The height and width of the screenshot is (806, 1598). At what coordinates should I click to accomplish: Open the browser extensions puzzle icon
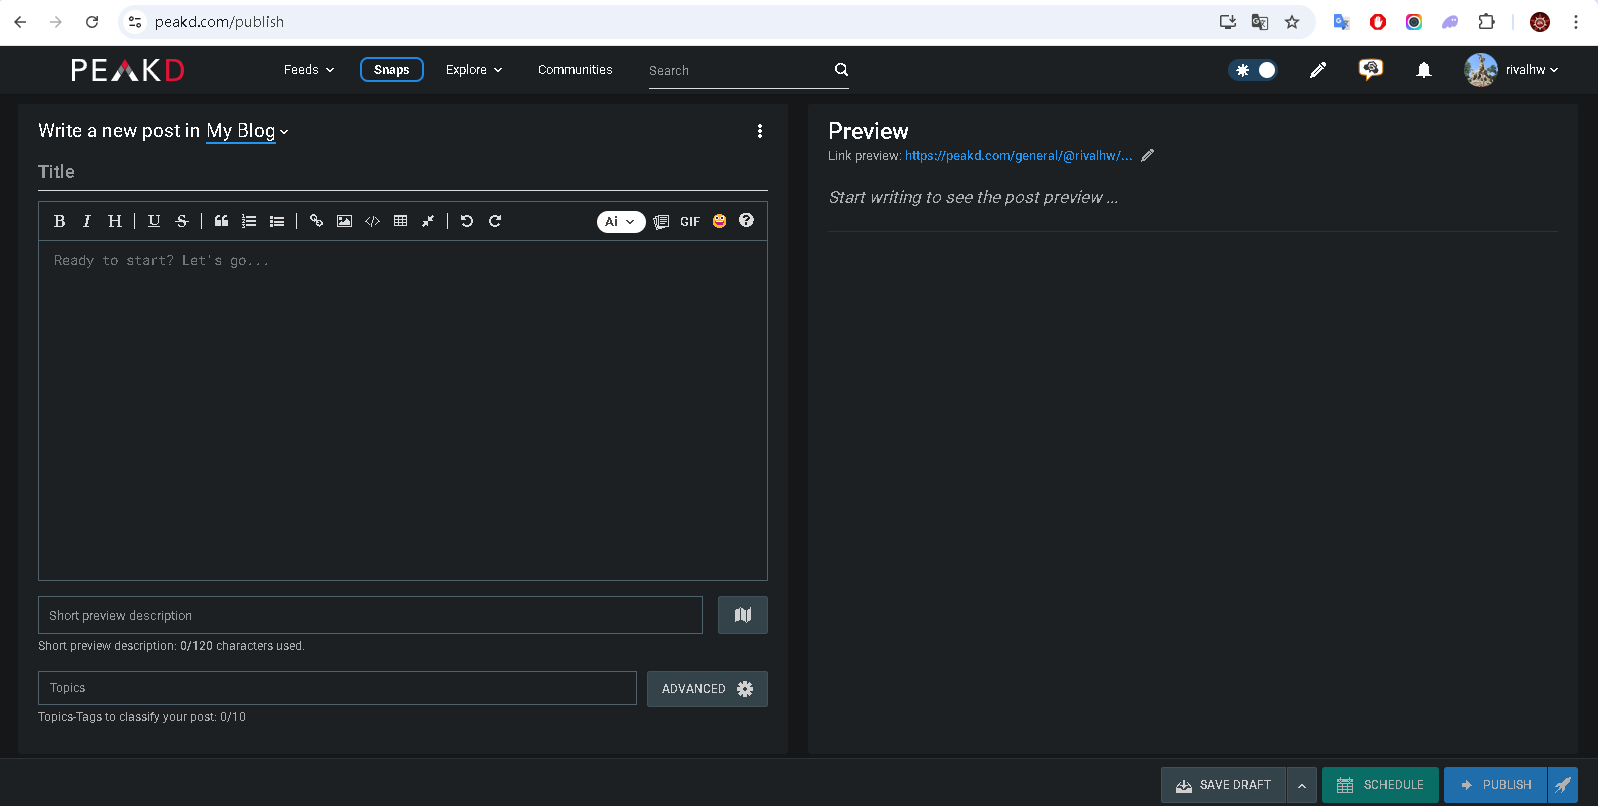(x=1486, y=22)
